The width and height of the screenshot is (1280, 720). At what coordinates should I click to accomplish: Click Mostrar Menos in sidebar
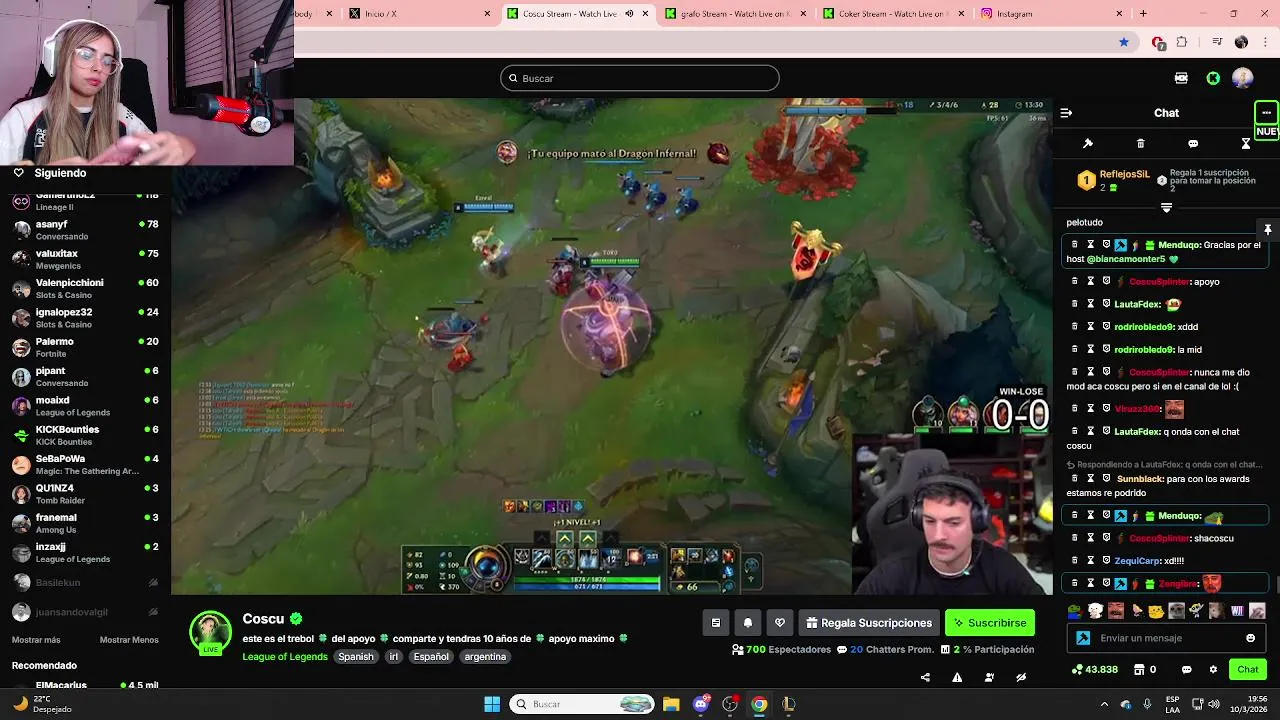pos(129,640)
